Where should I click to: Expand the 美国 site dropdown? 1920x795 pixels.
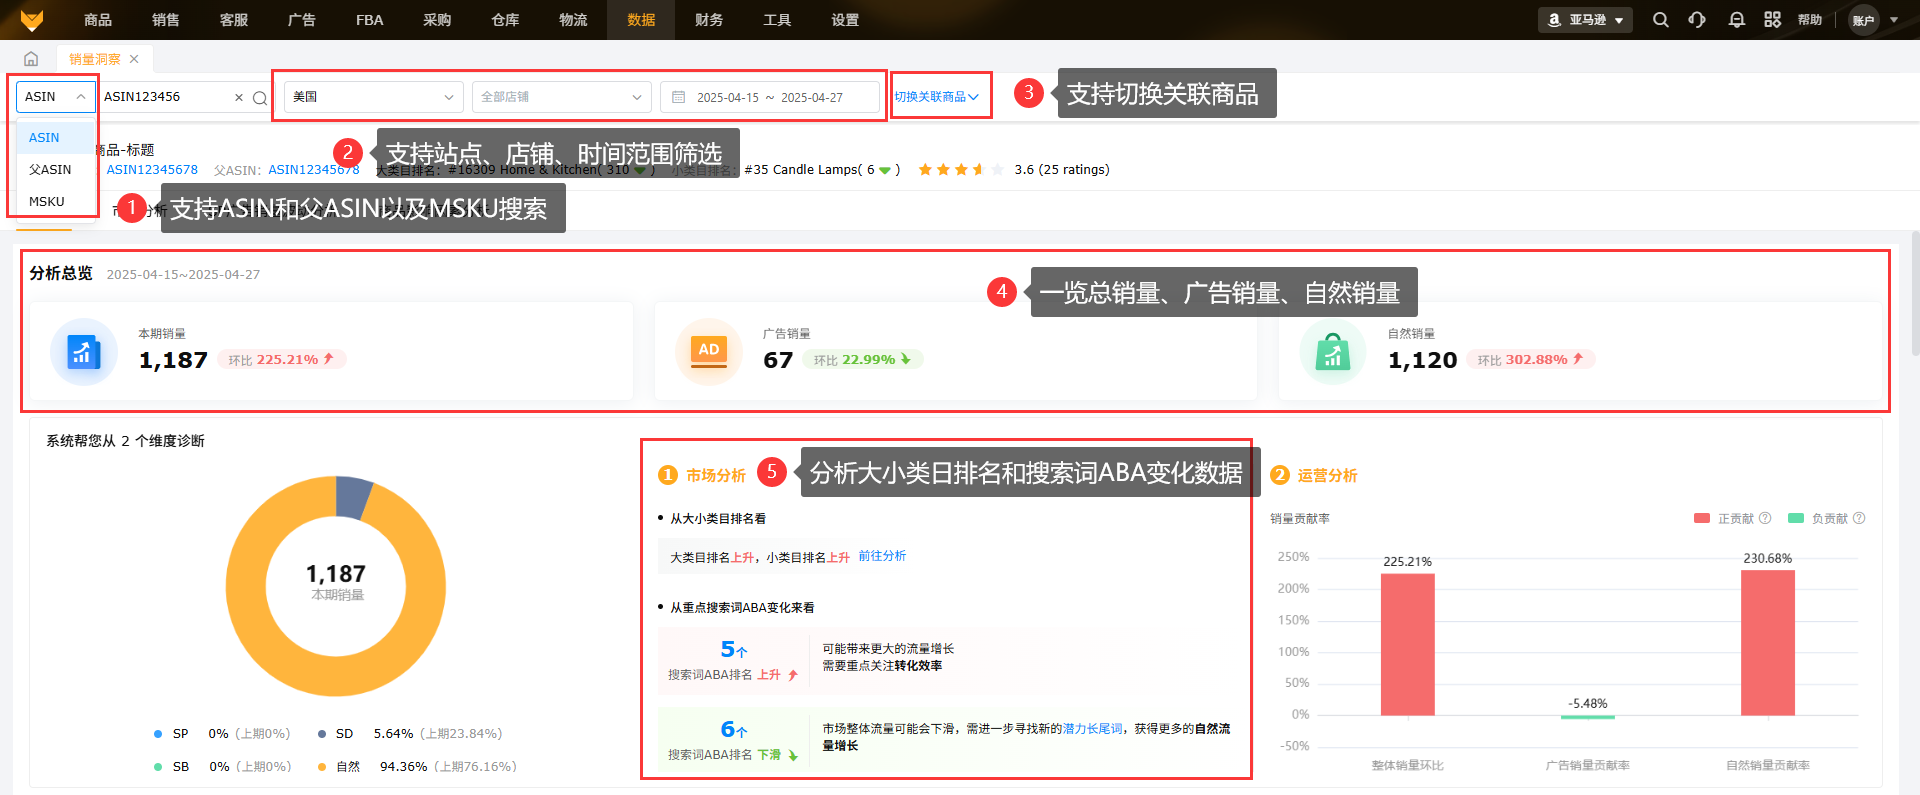point(373,97)
